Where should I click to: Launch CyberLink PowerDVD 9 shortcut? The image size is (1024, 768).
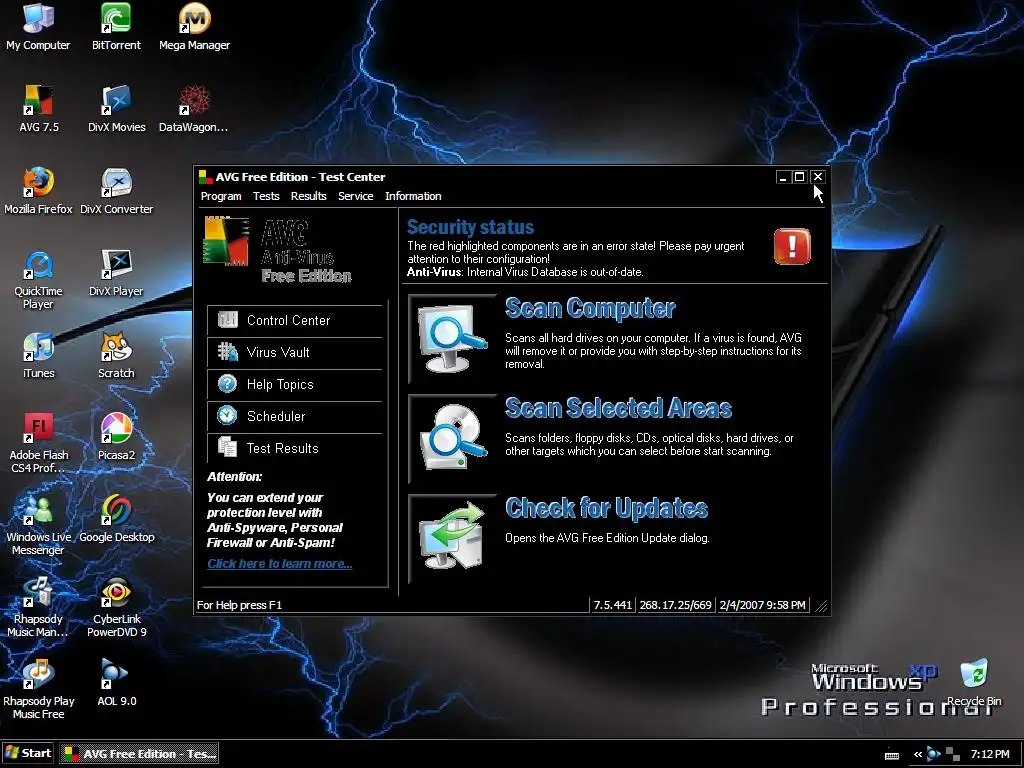tap(117, 607)
